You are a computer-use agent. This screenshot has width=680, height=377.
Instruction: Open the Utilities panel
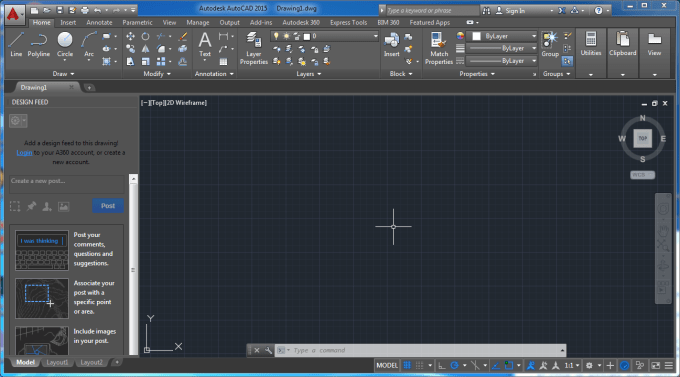591,44
